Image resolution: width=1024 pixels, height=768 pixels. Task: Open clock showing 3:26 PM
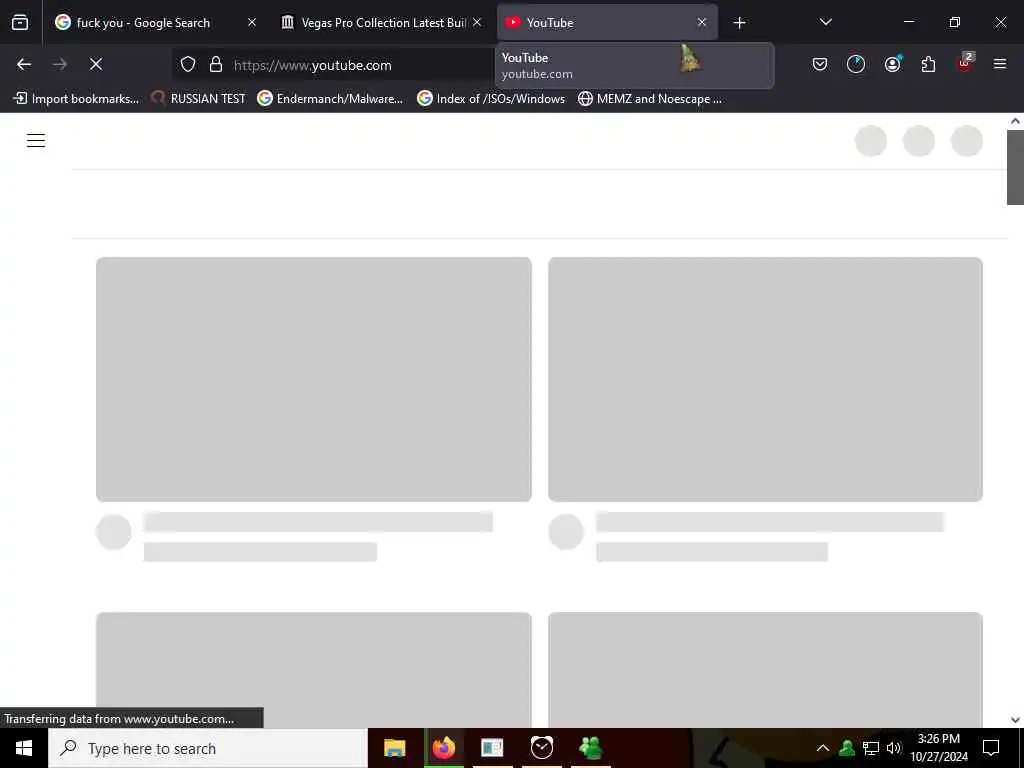click(x=939, y=748)
